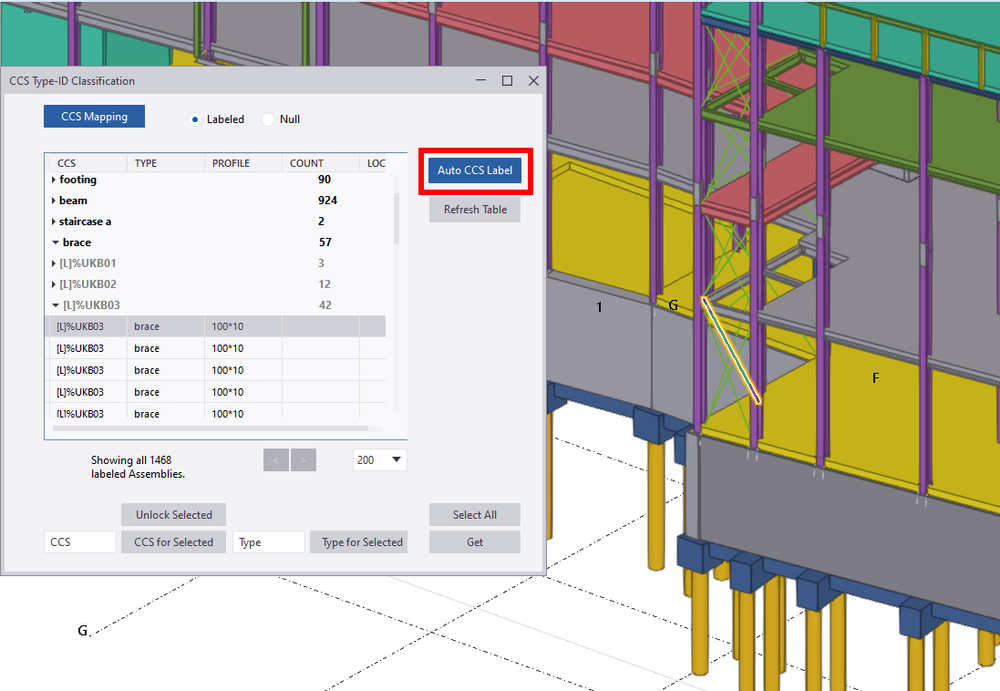The image size is (1000, 691).
Task: Apply CCS for Selected
Action: 173,541
